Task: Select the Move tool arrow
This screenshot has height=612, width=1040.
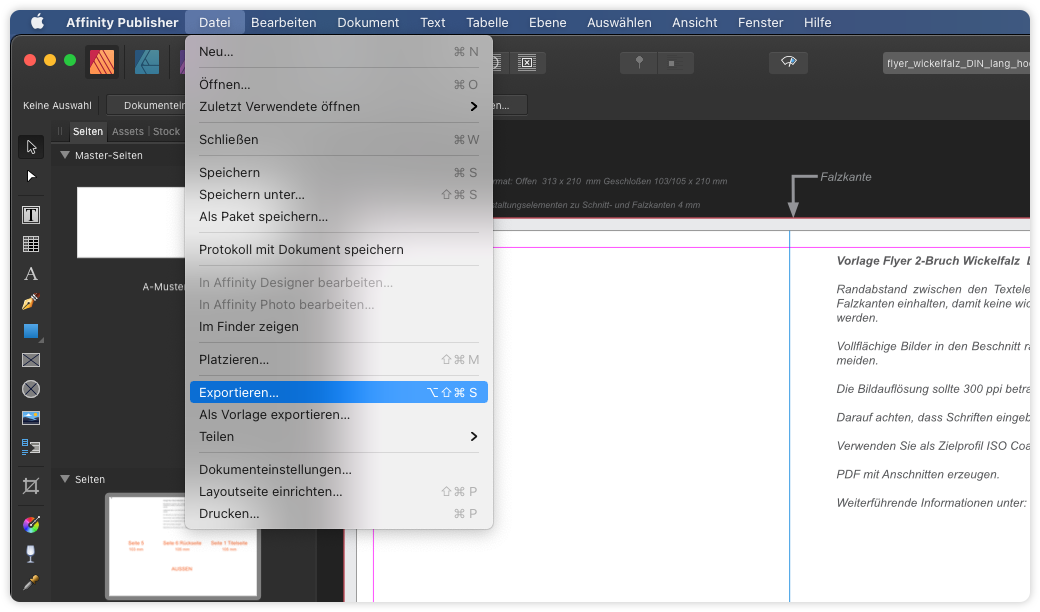Action: pyautogui.click(x=31, y=147)
